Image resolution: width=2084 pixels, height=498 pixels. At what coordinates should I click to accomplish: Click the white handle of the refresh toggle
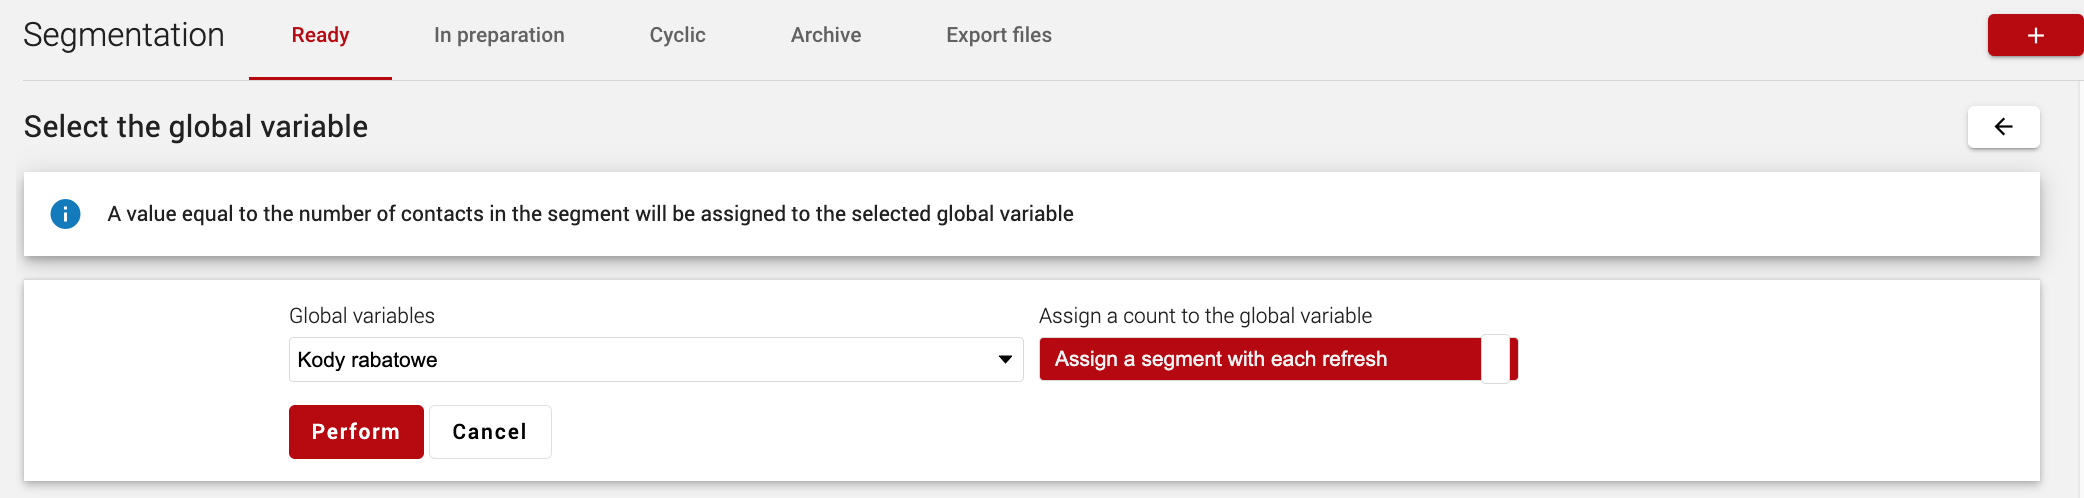[x=1495, y=359]
